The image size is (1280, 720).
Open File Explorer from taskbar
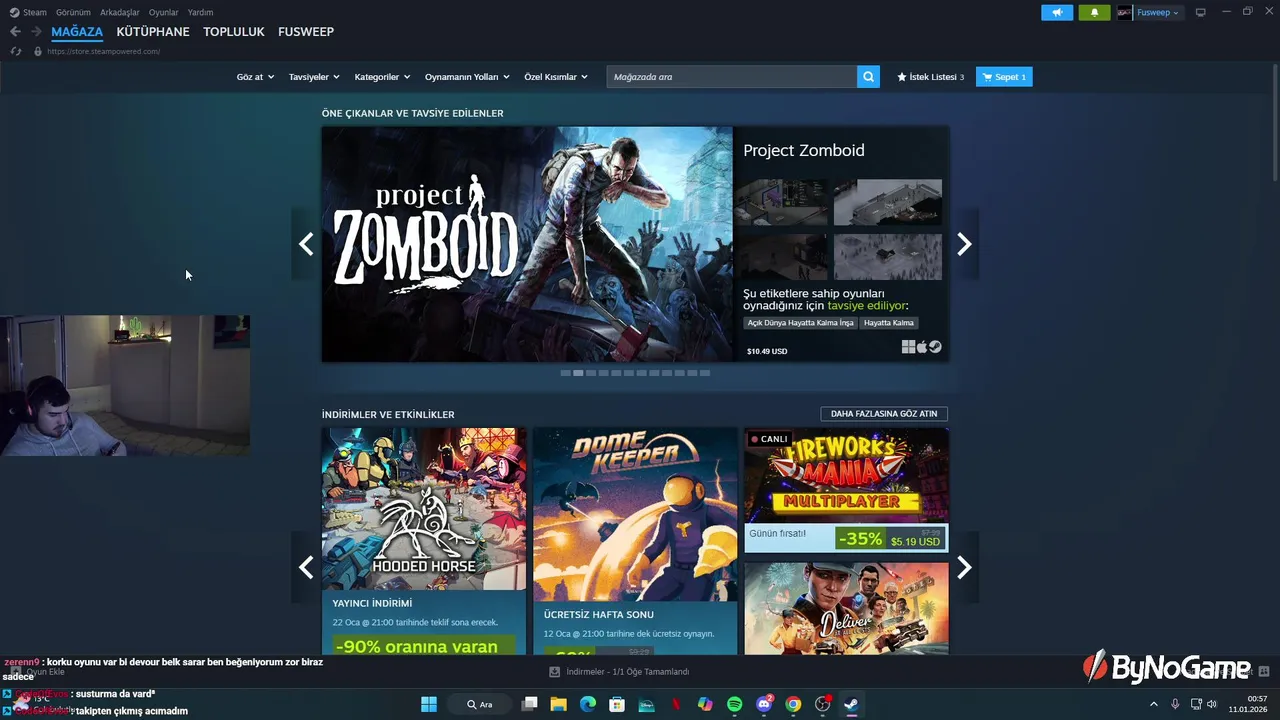(559, 704)
